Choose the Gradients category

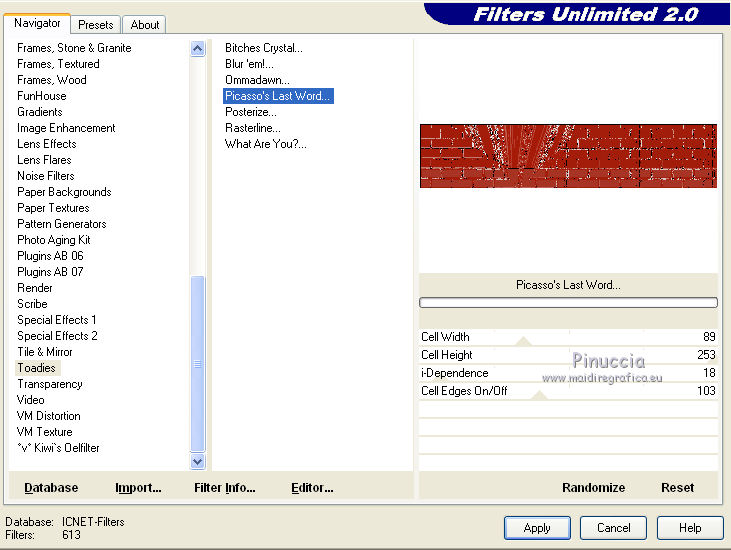tap(40, 112)
